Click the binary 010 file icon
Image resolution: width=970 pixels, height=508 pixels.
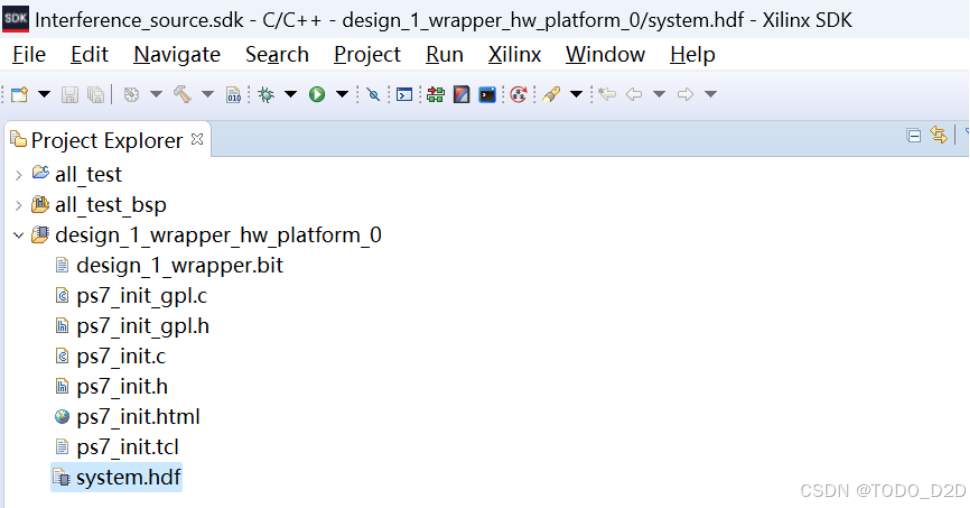click(x=233, y=95)
